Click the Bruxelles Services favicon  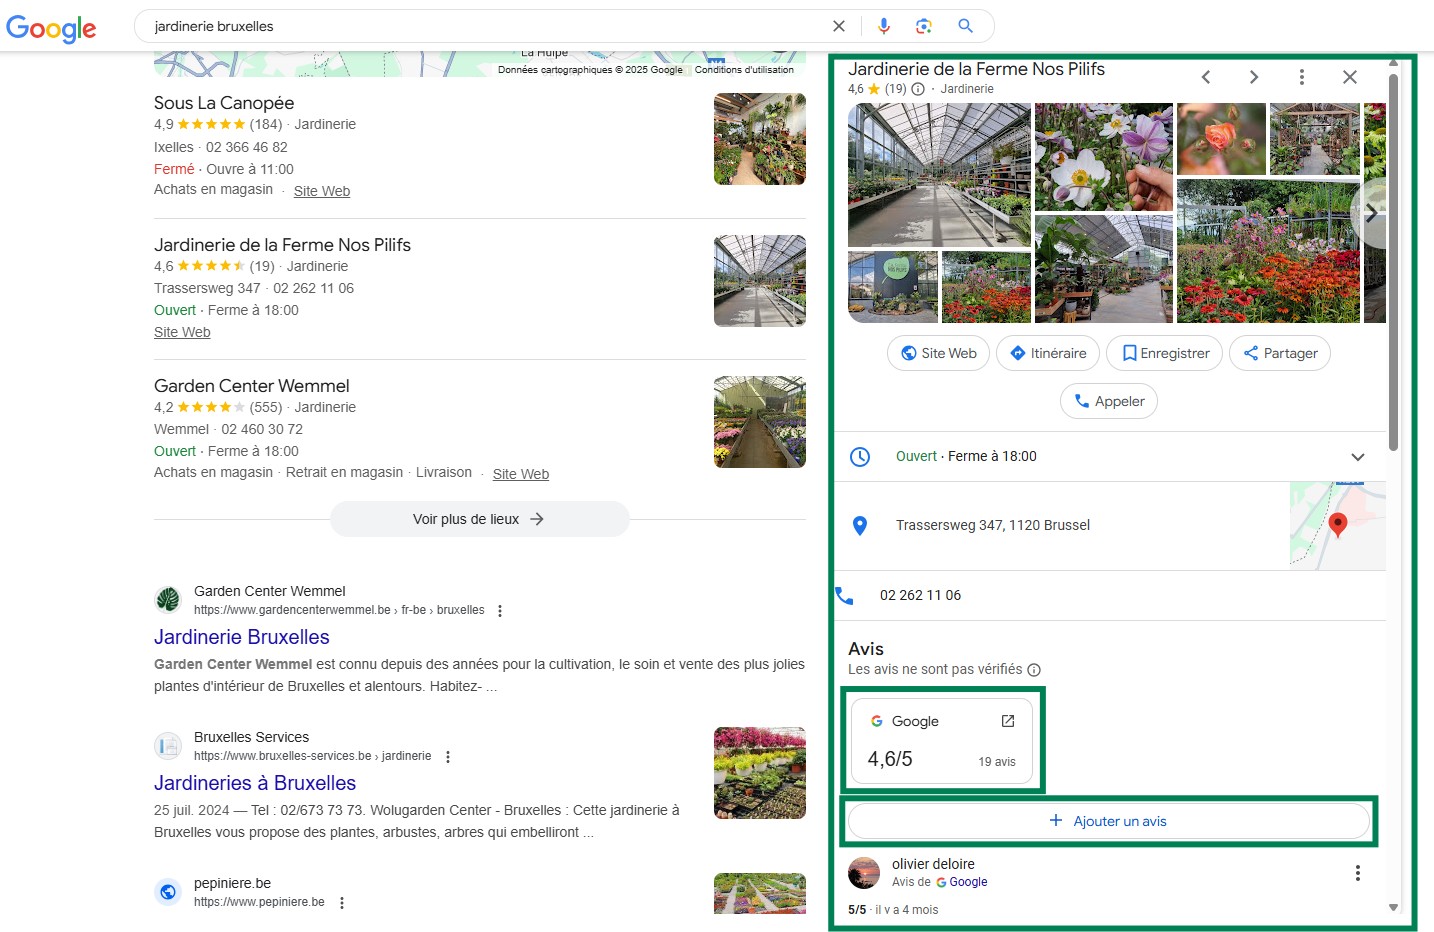(168, 746)
